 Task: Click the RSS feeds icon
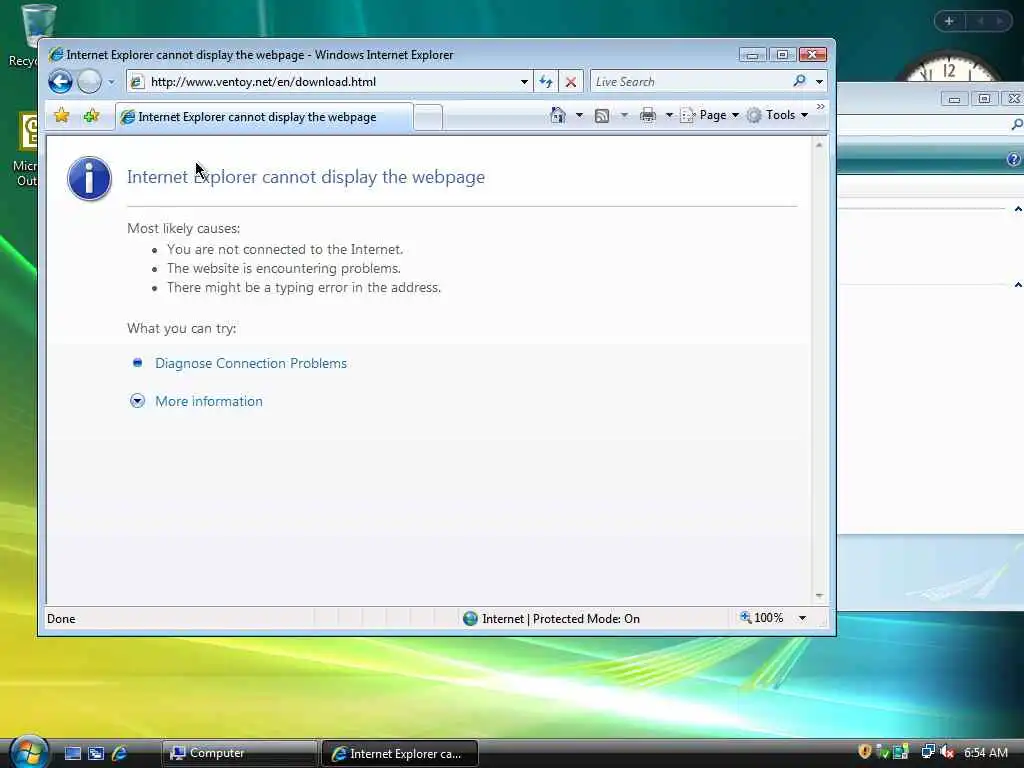coord(601,116)
